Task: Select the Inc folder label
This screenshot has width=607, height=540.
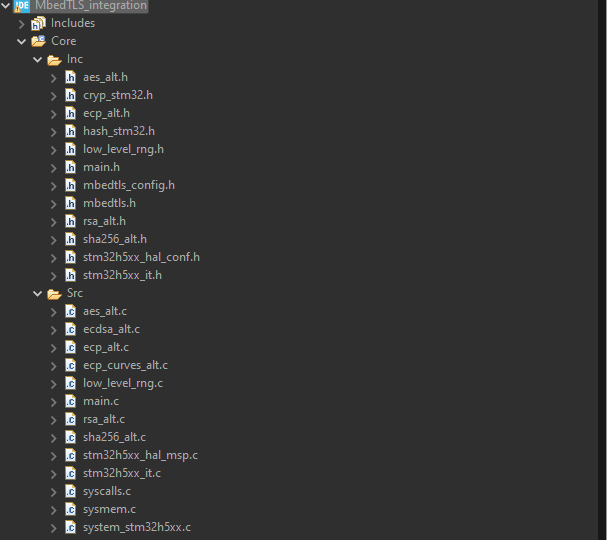Action: (75, 59)
